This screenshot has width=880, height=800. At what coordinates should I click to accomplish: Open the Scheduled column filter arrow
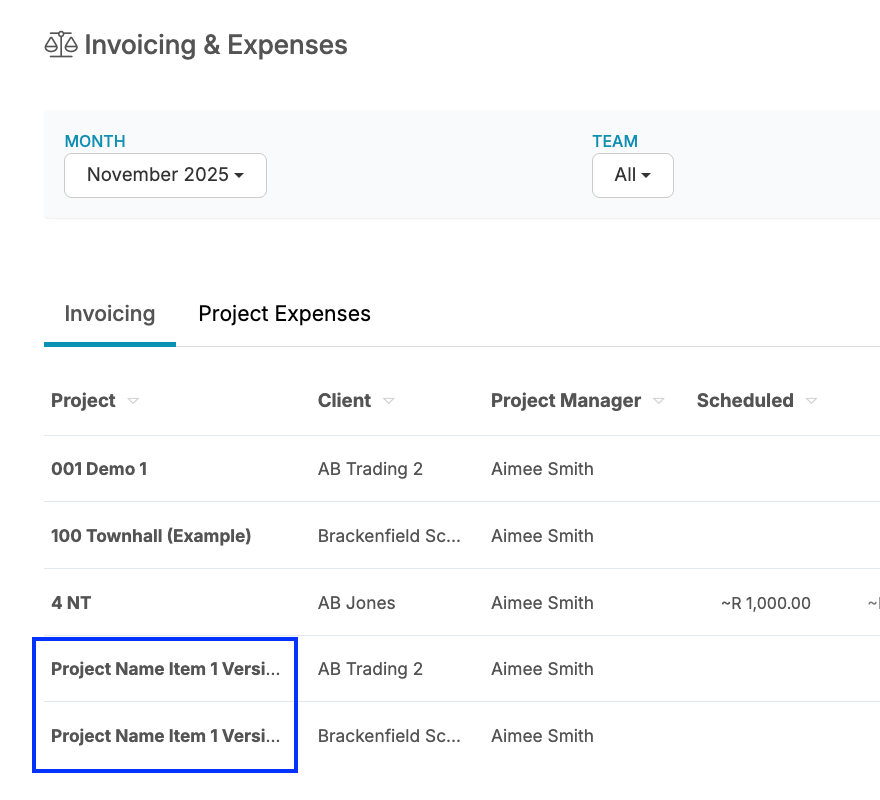coord(811,401)
